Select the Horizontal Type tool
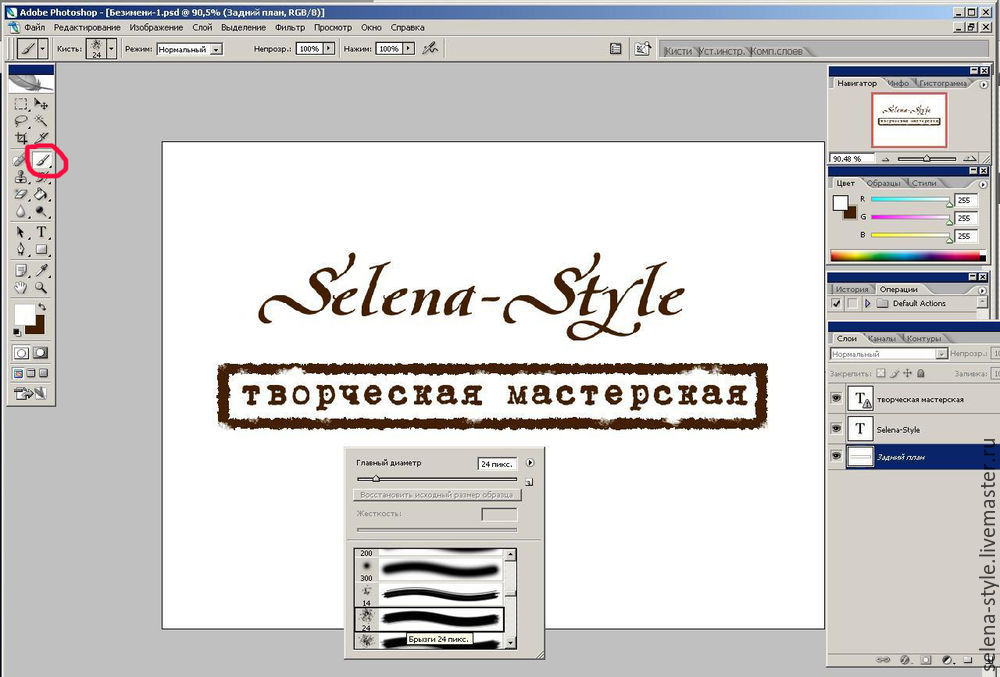 42,232
